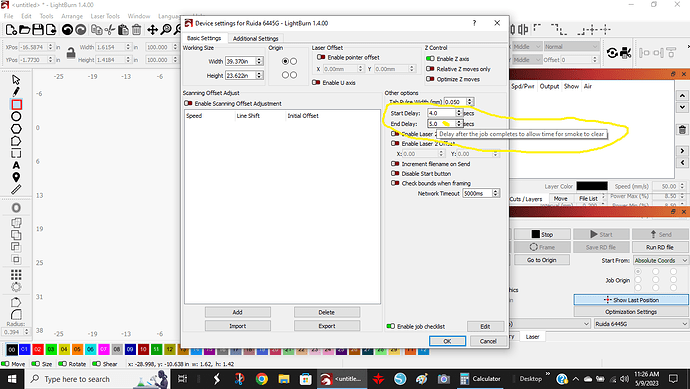The image size is (690, 389).
Task: Select the Pan/move view arrows icon
Action: pyautogui.click(x=152, y=29)
